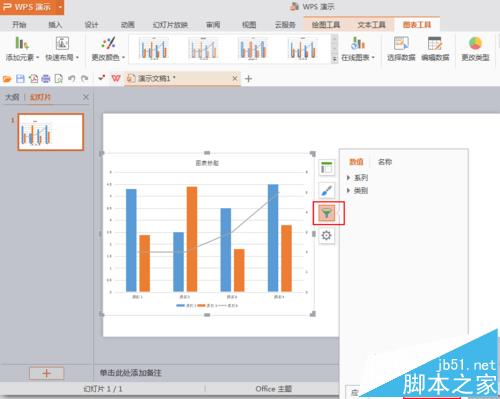Select the 图表工具 ribbon tab

click(417, 25)
